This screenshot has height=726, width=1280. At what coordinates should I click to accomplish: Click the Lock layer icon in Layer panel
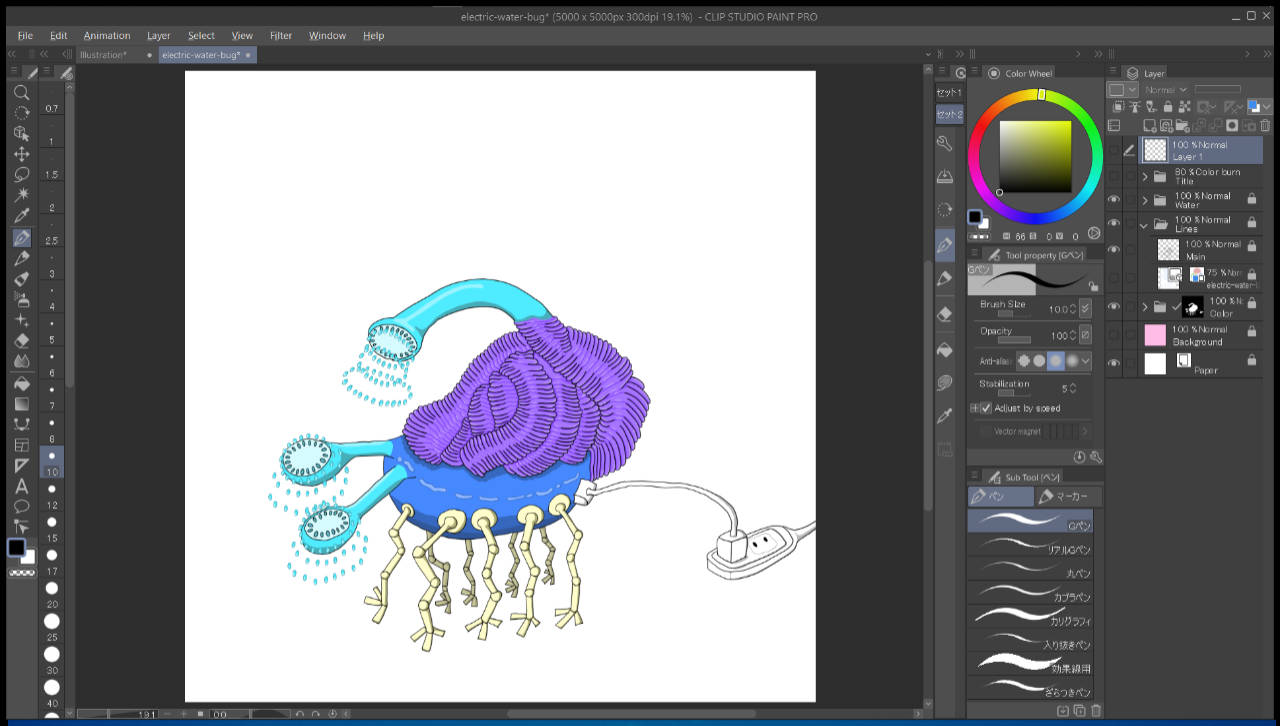(1167, 105)
